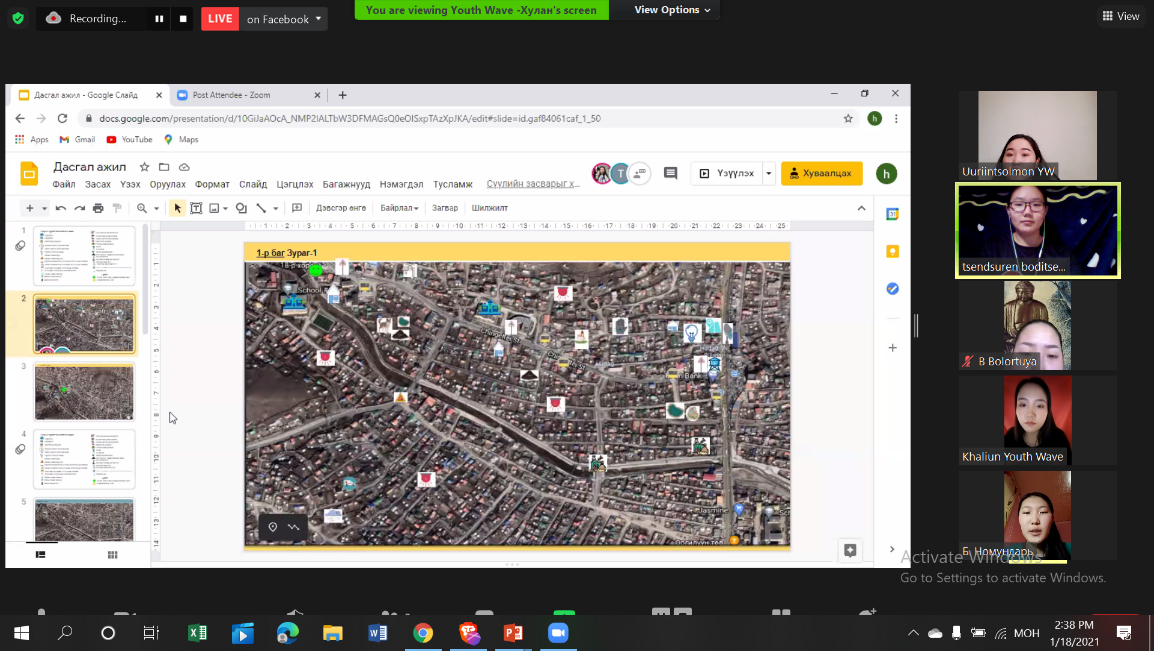Expand the View Options dropdown
This screenshot has width=1154, height=651.
[672, 10]
